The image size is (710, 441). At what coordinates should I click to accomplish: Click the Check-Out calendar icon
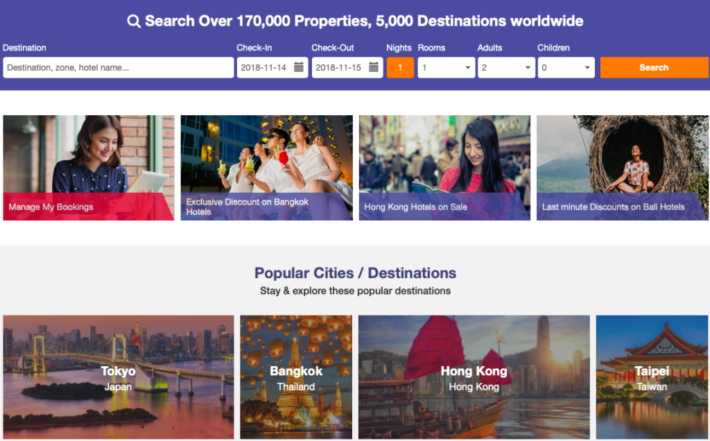[x=374, y=67]
